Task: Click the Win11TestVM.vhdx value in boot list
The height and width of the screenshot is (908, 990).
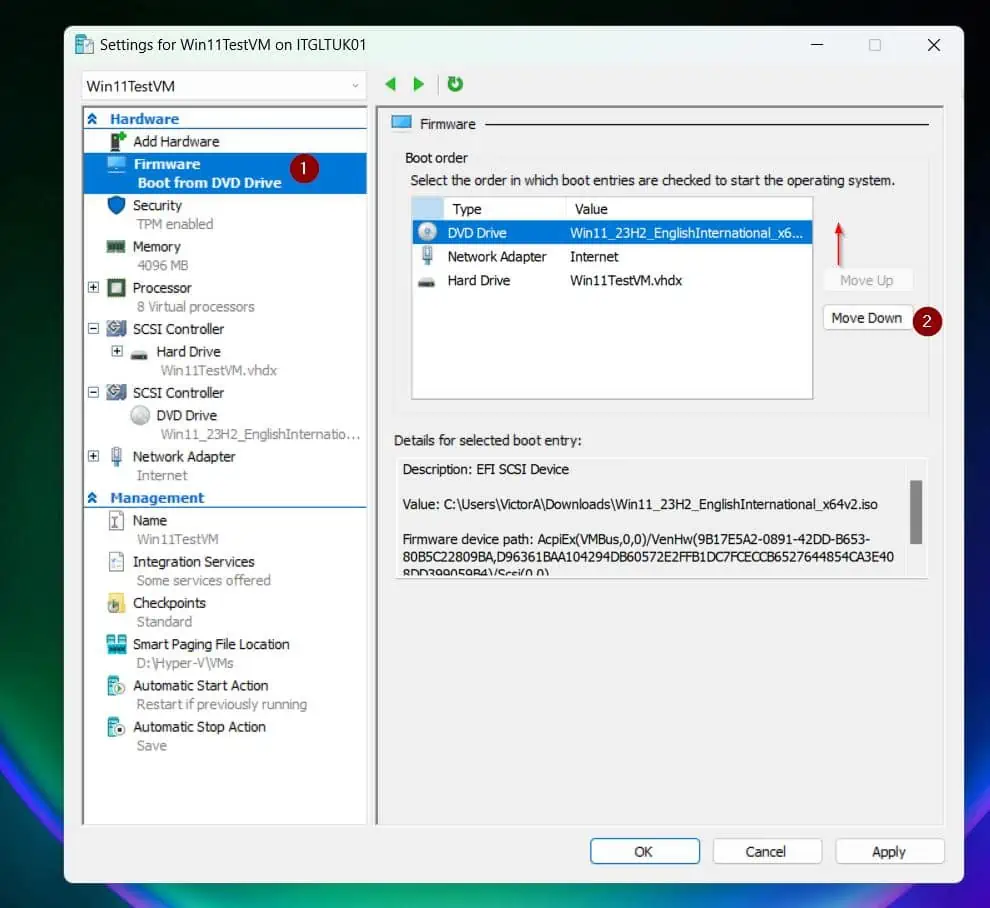Action: 626,280
